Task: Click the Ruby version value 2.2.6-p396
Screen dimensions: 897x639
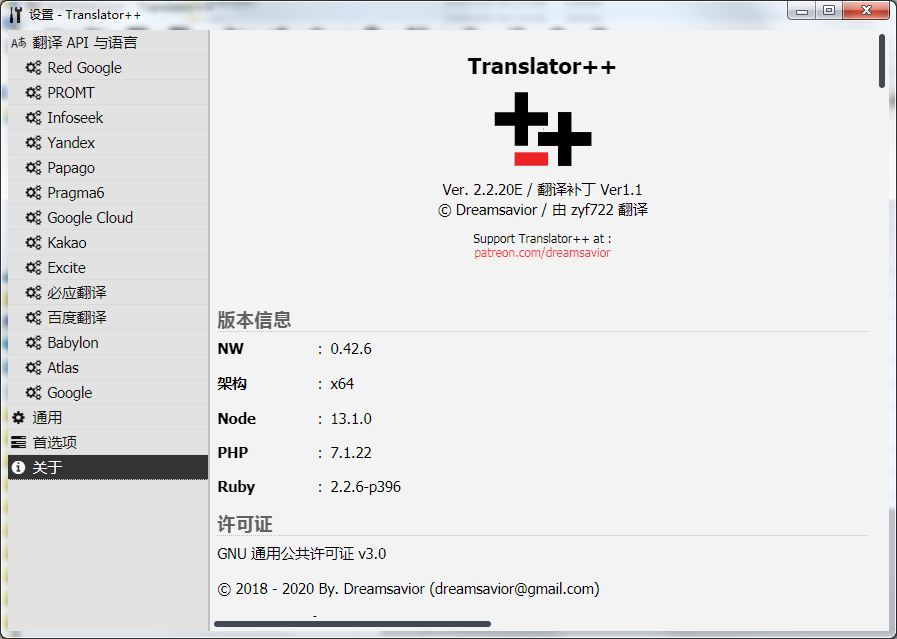Action: point(366,487)
